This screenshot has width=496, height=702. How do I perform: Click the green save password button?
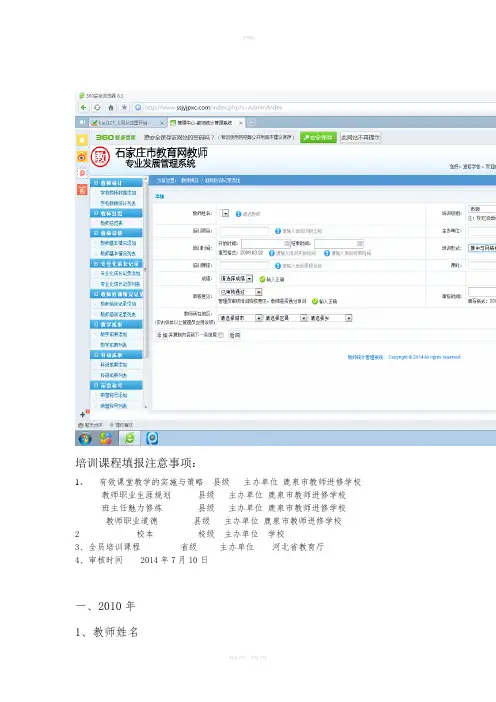[318, 137]
